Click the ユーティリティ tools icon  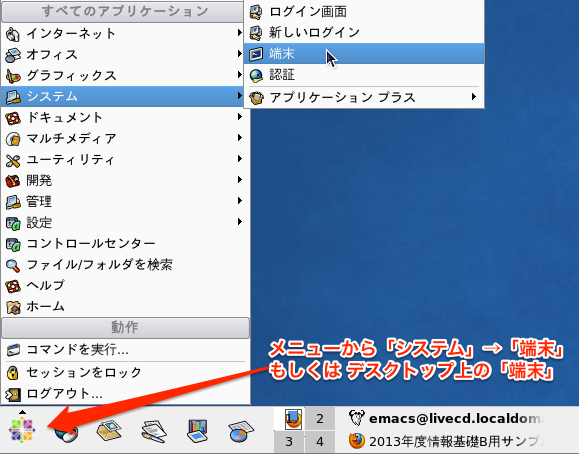(13, 160)
